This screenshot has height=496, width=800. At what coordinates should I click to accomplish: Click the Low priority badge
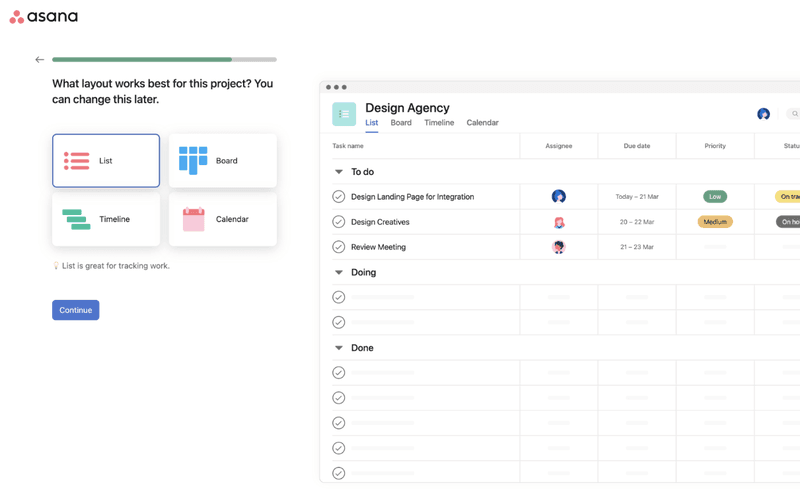[x=715, y=197]
